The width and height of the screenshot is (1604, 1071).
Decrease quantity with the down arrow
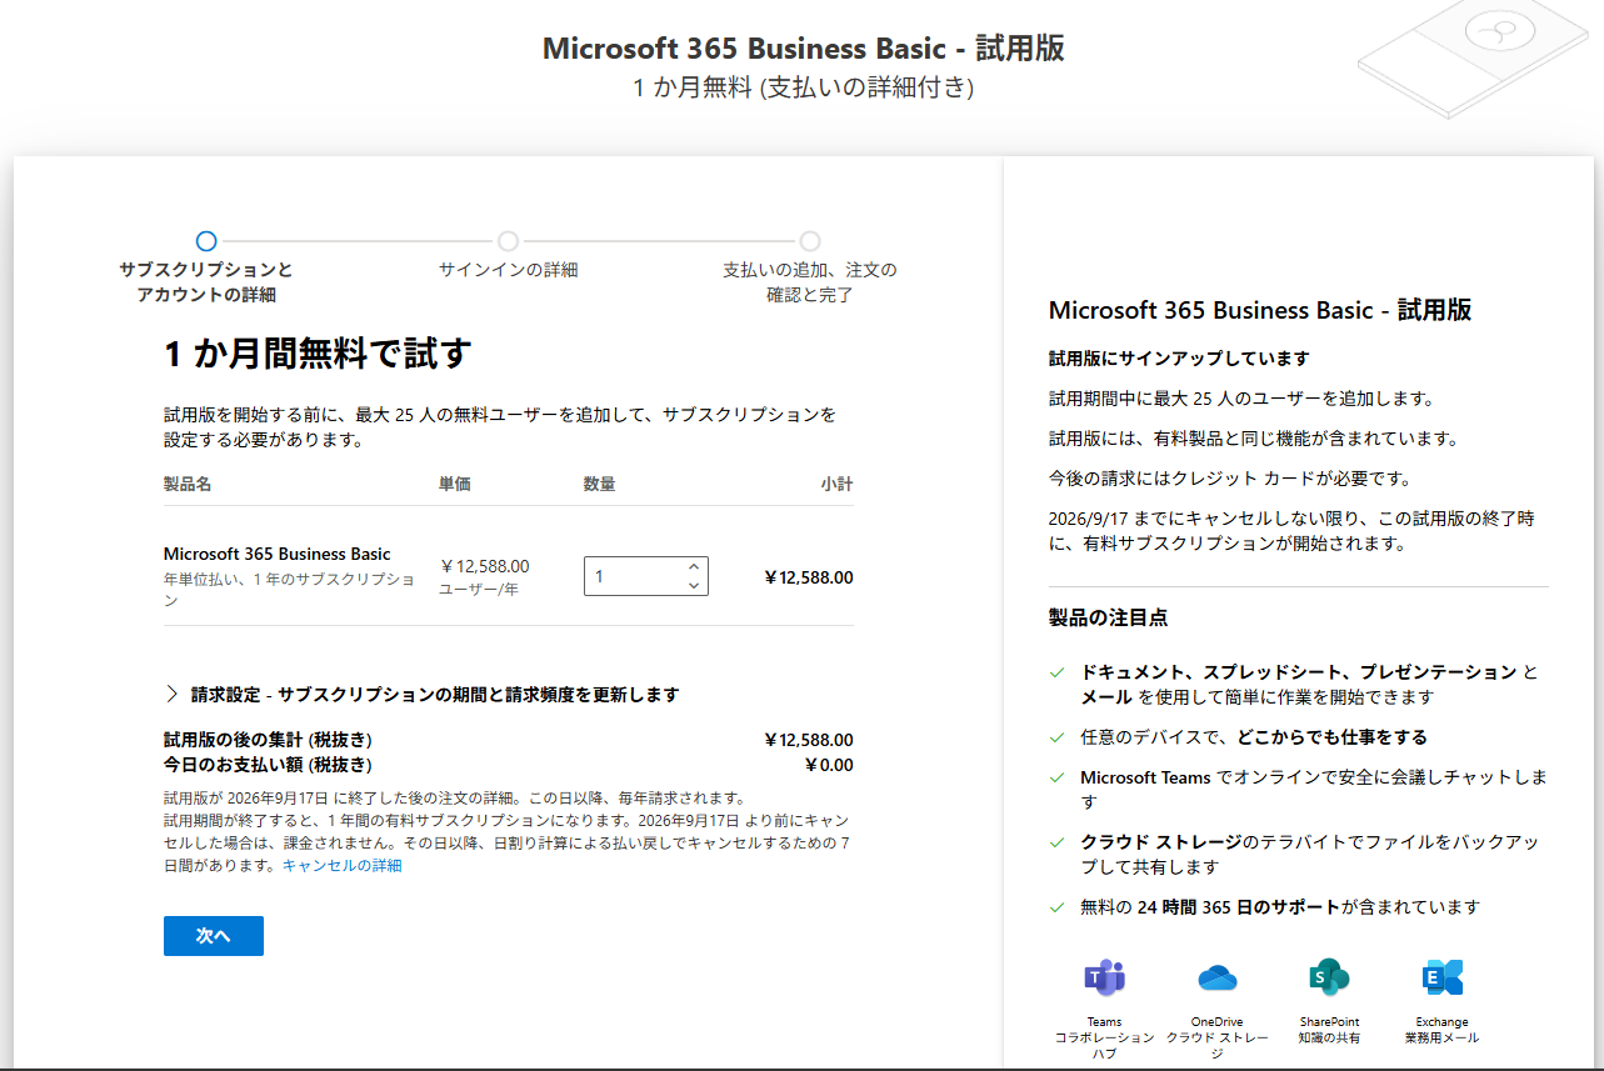pos(694,586)
